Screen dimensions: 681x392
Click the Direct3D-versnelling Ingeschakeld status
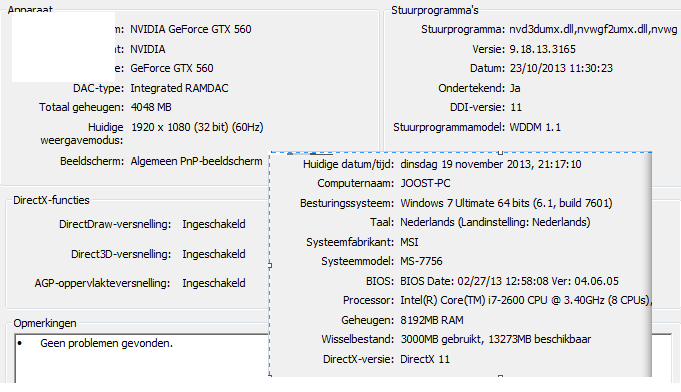click(x=214, y=254)
